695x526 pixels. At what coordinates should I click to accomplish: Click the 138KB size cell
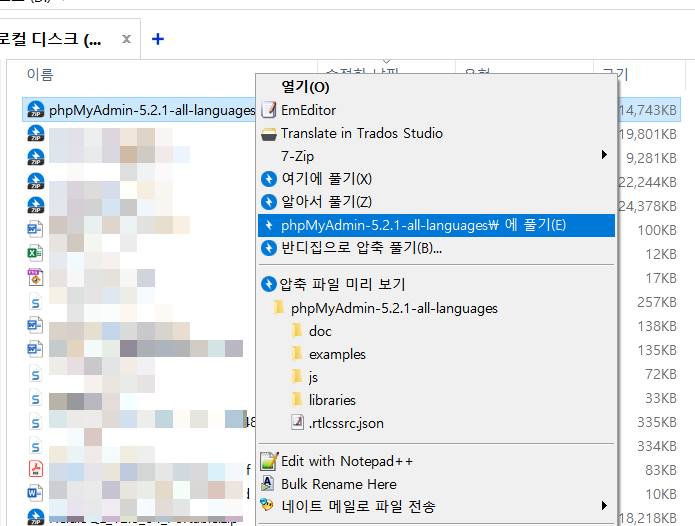click(x=657, y=326)
